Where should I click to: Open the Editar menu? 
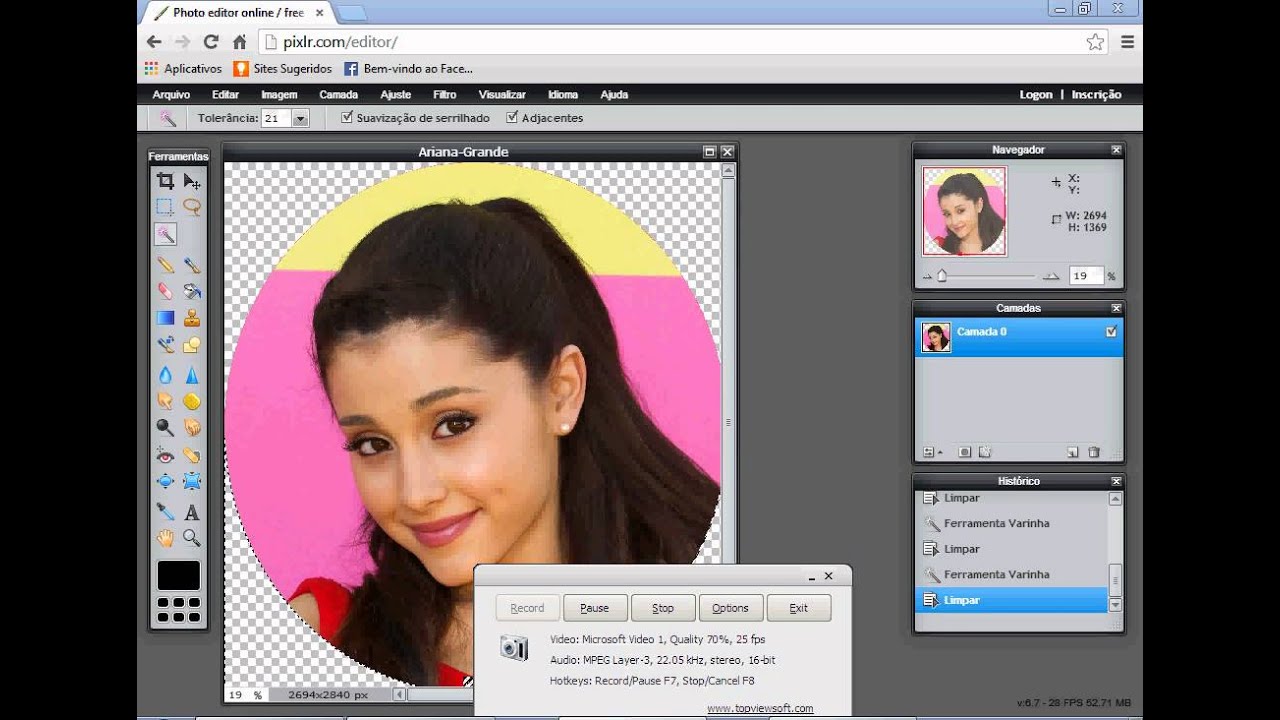pos(226,94)
